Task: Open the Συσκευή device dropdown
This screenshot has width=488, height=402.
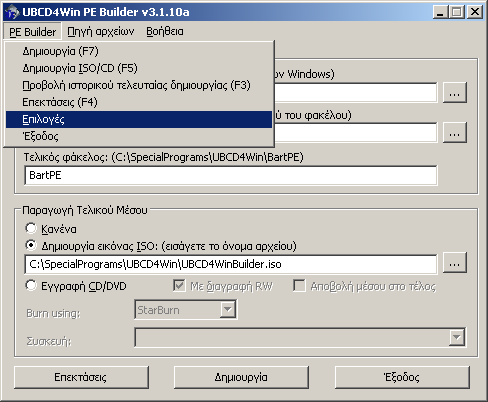Action: pos(457,337)
